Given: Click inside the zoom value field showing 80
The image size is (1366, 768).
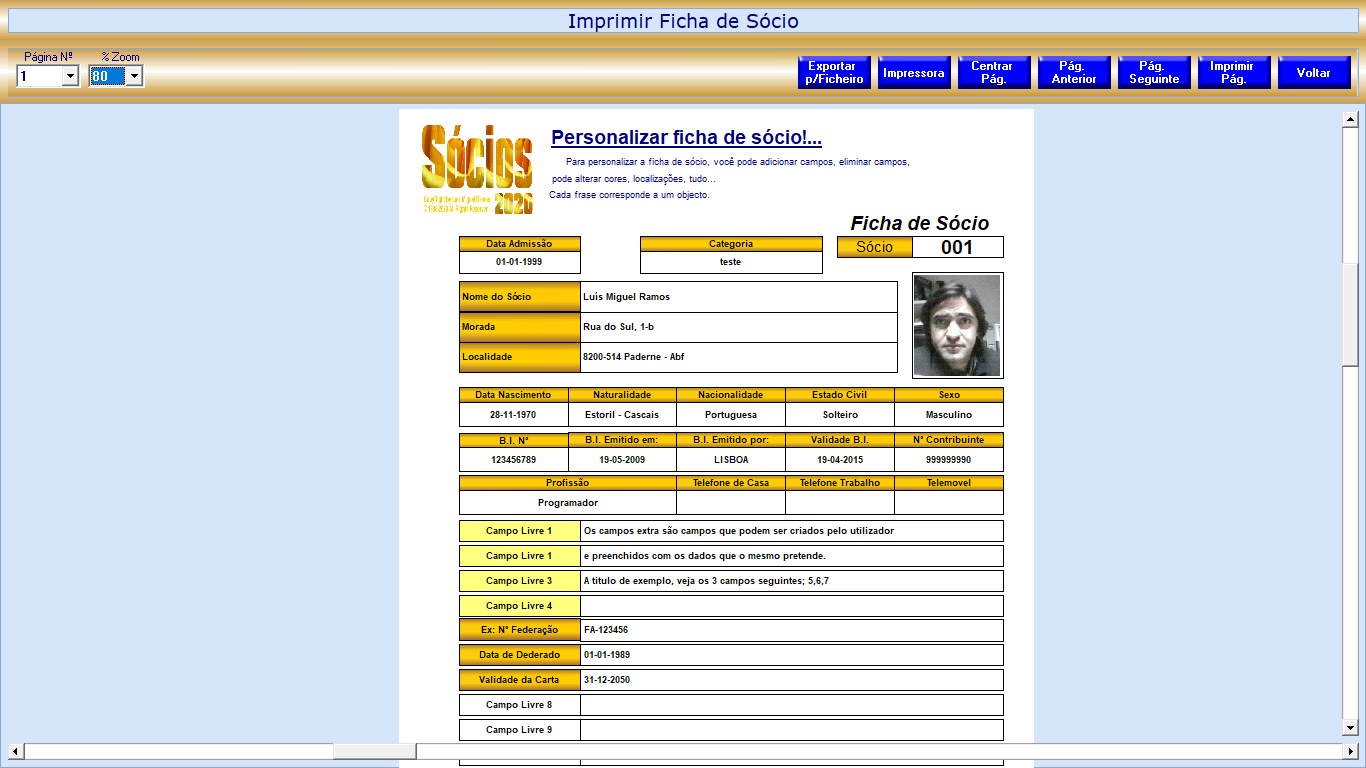Looking at the screenshot, I should coord(106,76).
